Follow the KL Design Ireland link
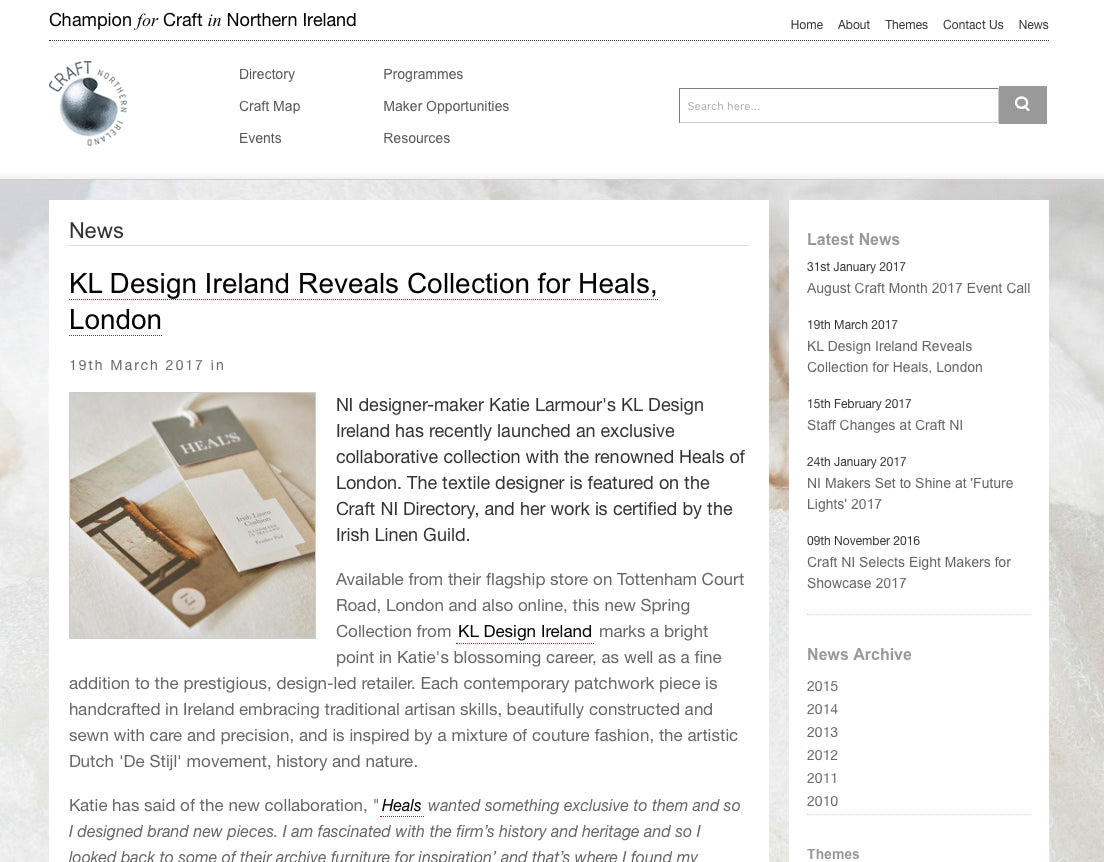1104x862 pixels. (x=525, y=632)
